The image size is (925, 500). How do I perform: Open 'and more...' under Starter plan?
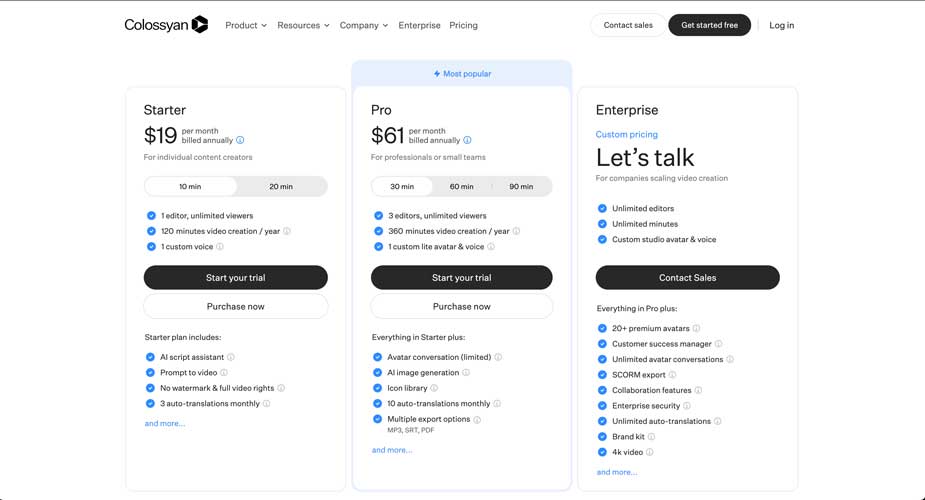165,423
